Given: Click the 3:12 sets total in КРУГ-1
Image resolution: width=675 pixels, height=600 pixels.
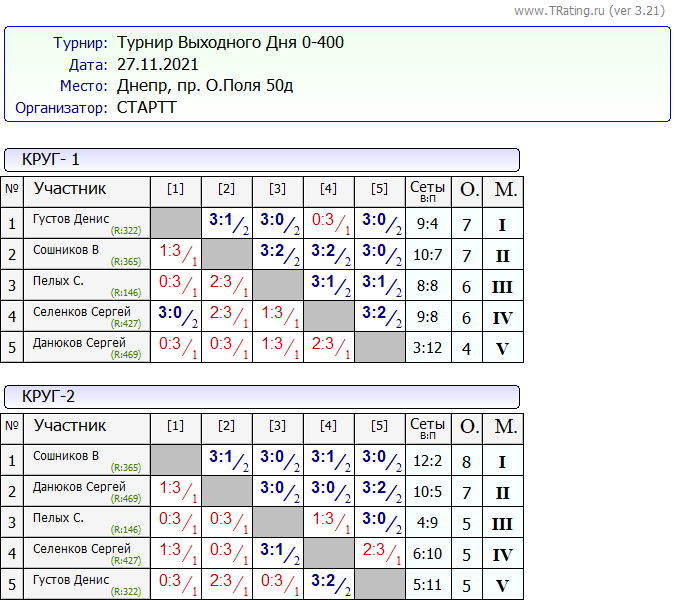Looking at the screenshot, I should (x=428, y=349).
